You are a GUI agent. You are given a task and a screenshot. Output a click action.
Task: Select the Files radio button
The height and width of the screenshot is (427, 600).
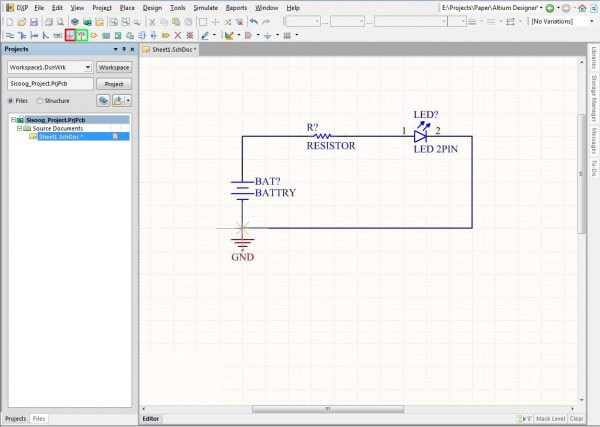11,101
